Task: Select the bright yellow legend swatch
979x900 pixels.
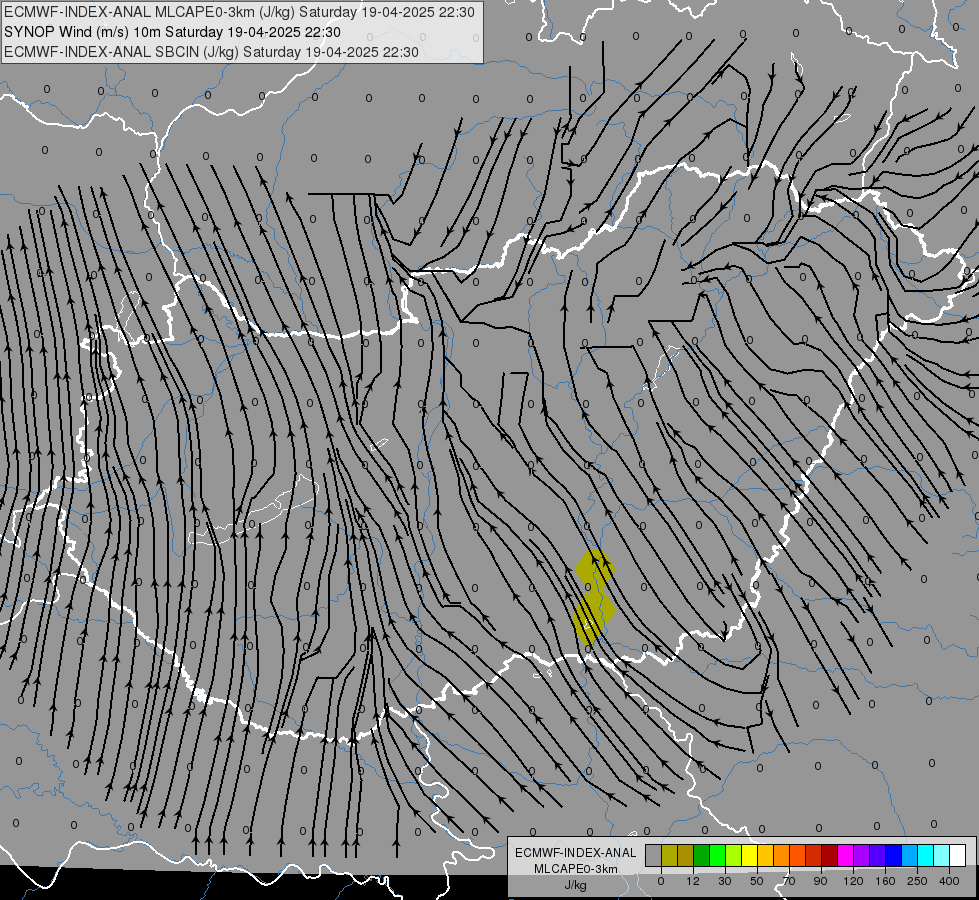Action: tap(750, 855)
